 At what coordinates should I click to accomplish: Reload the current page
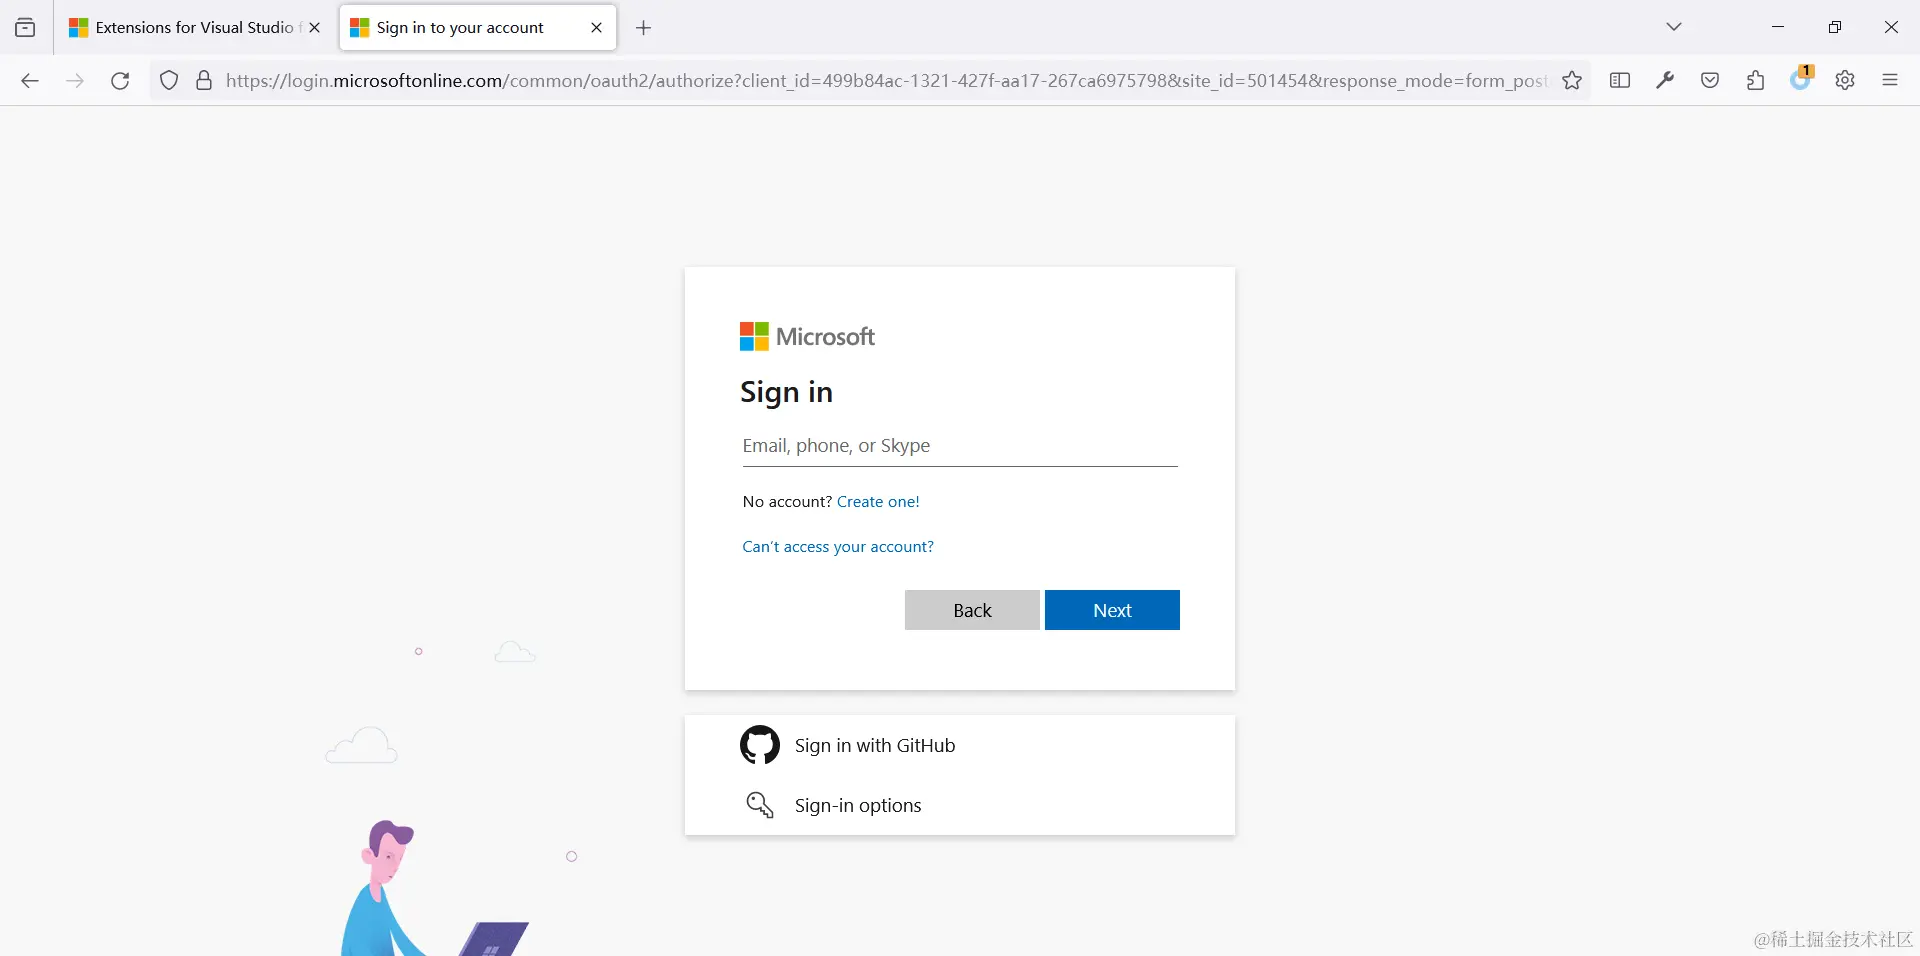[x=120, y=81]
